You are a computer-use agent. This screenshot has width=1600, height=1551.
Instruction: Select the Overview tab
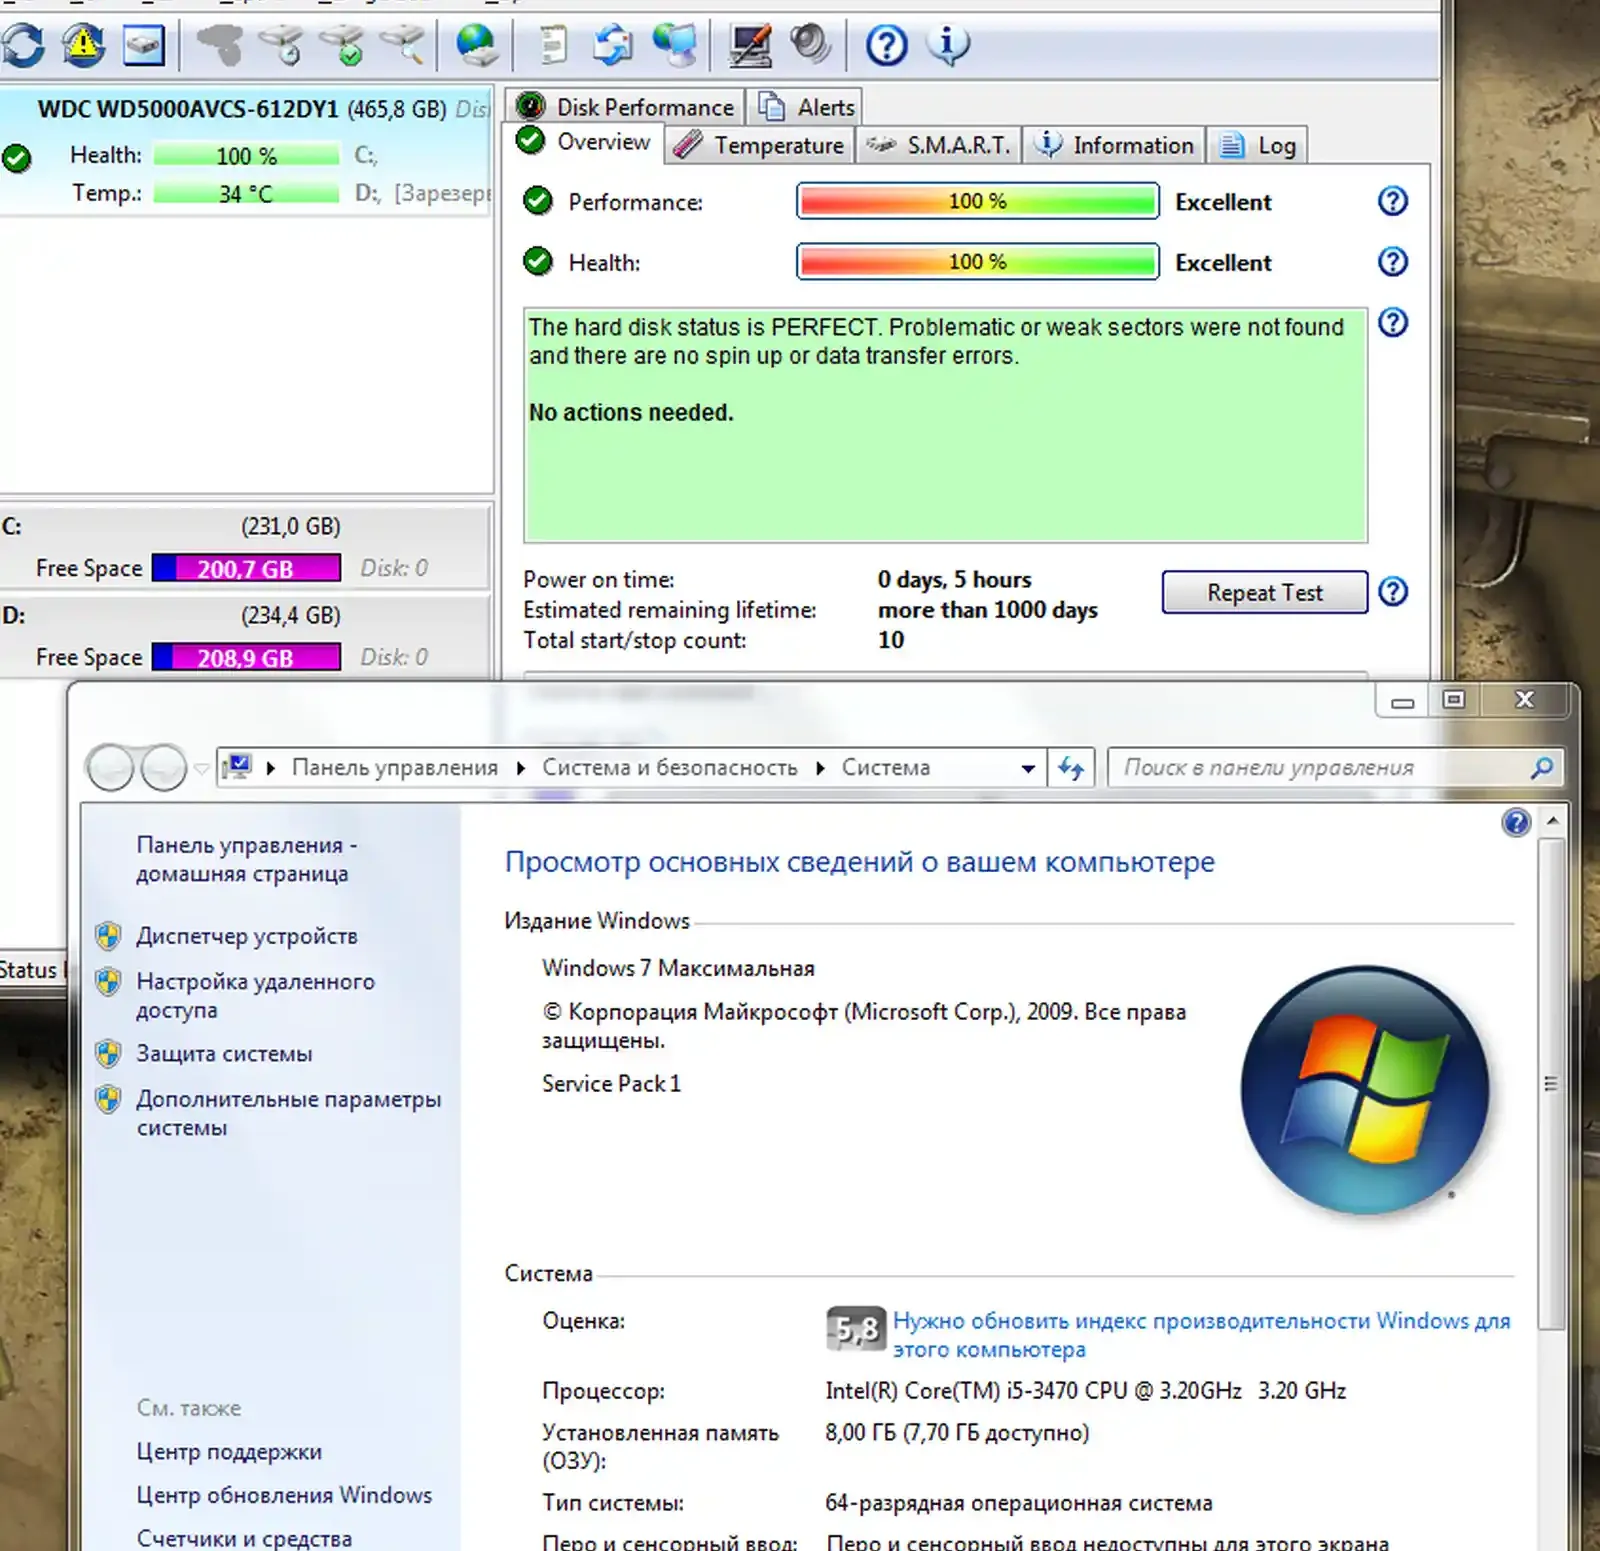pos(584,143)
